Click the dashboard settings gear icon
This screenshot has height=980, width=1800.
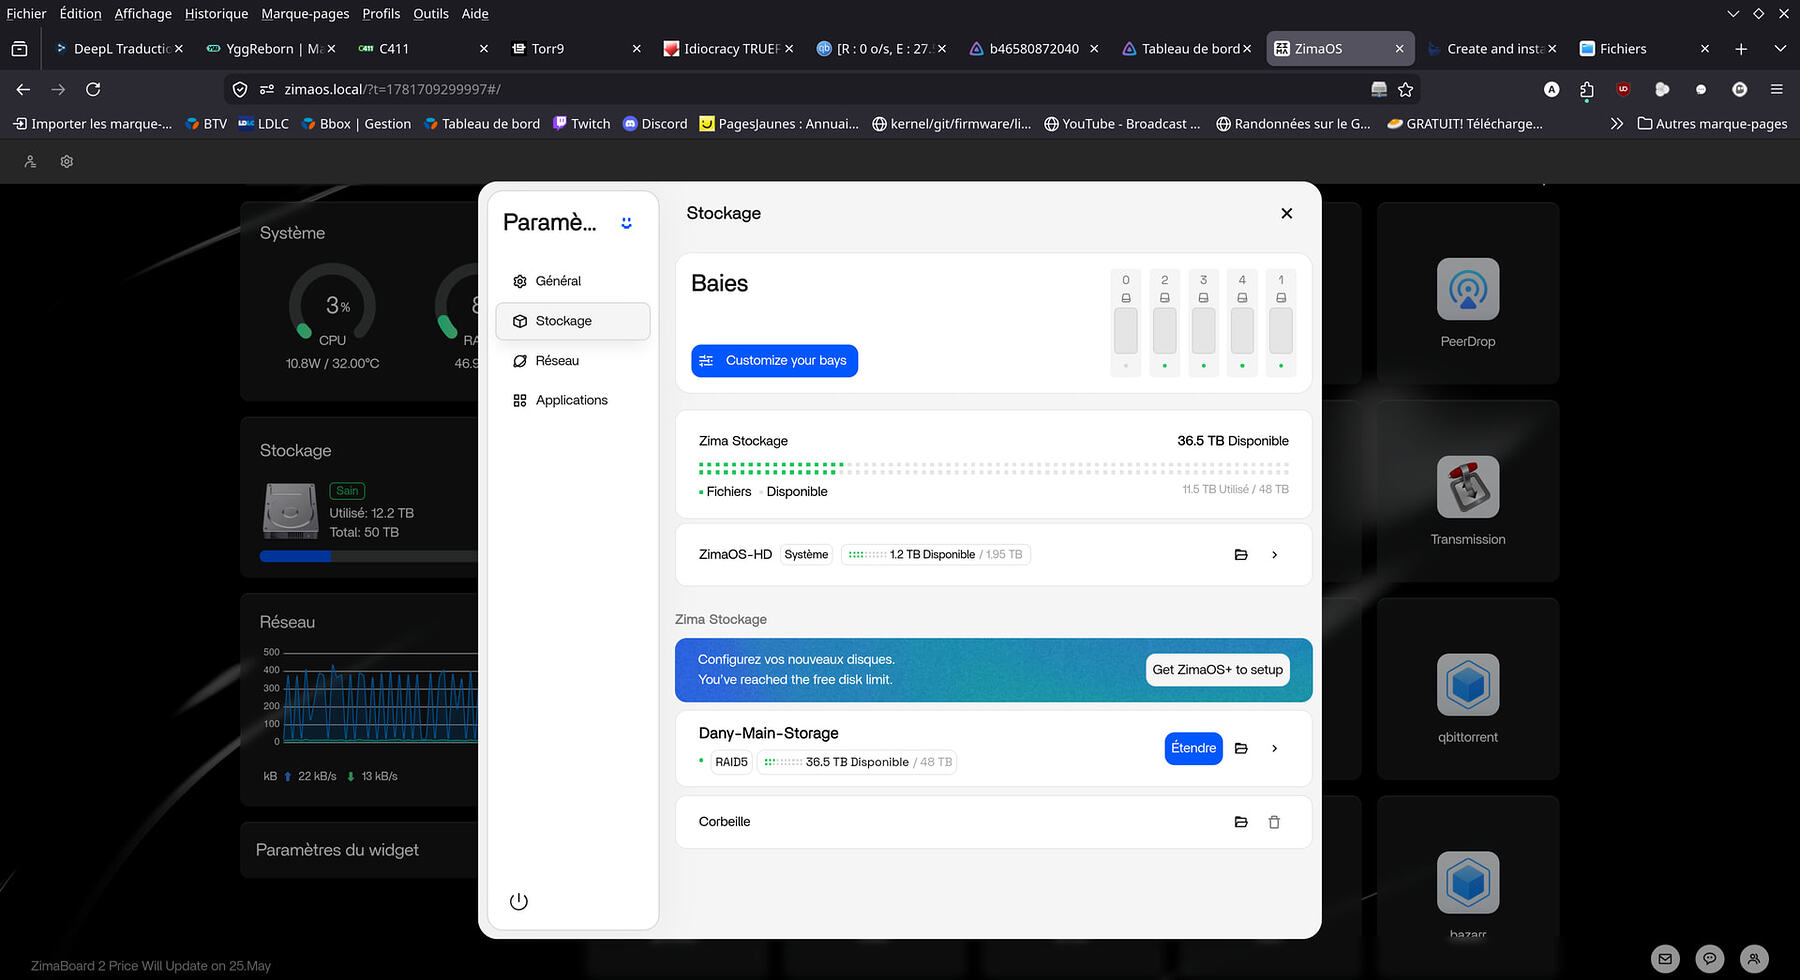click(67, 161)
